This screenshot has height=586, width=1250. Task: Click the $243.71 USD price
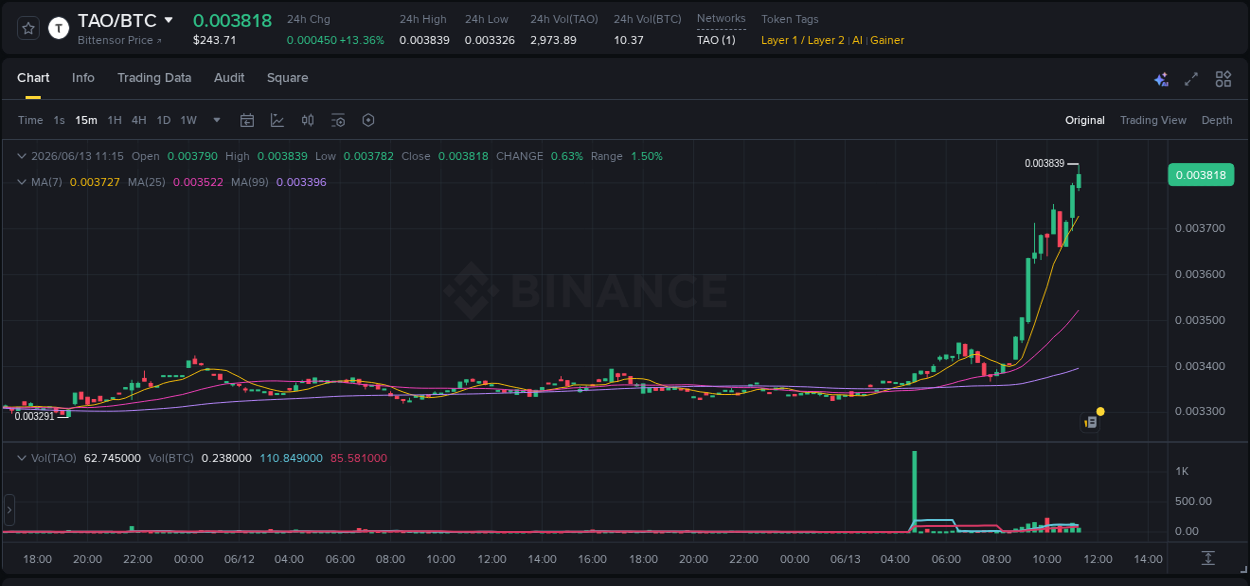[x=215, y=40]
